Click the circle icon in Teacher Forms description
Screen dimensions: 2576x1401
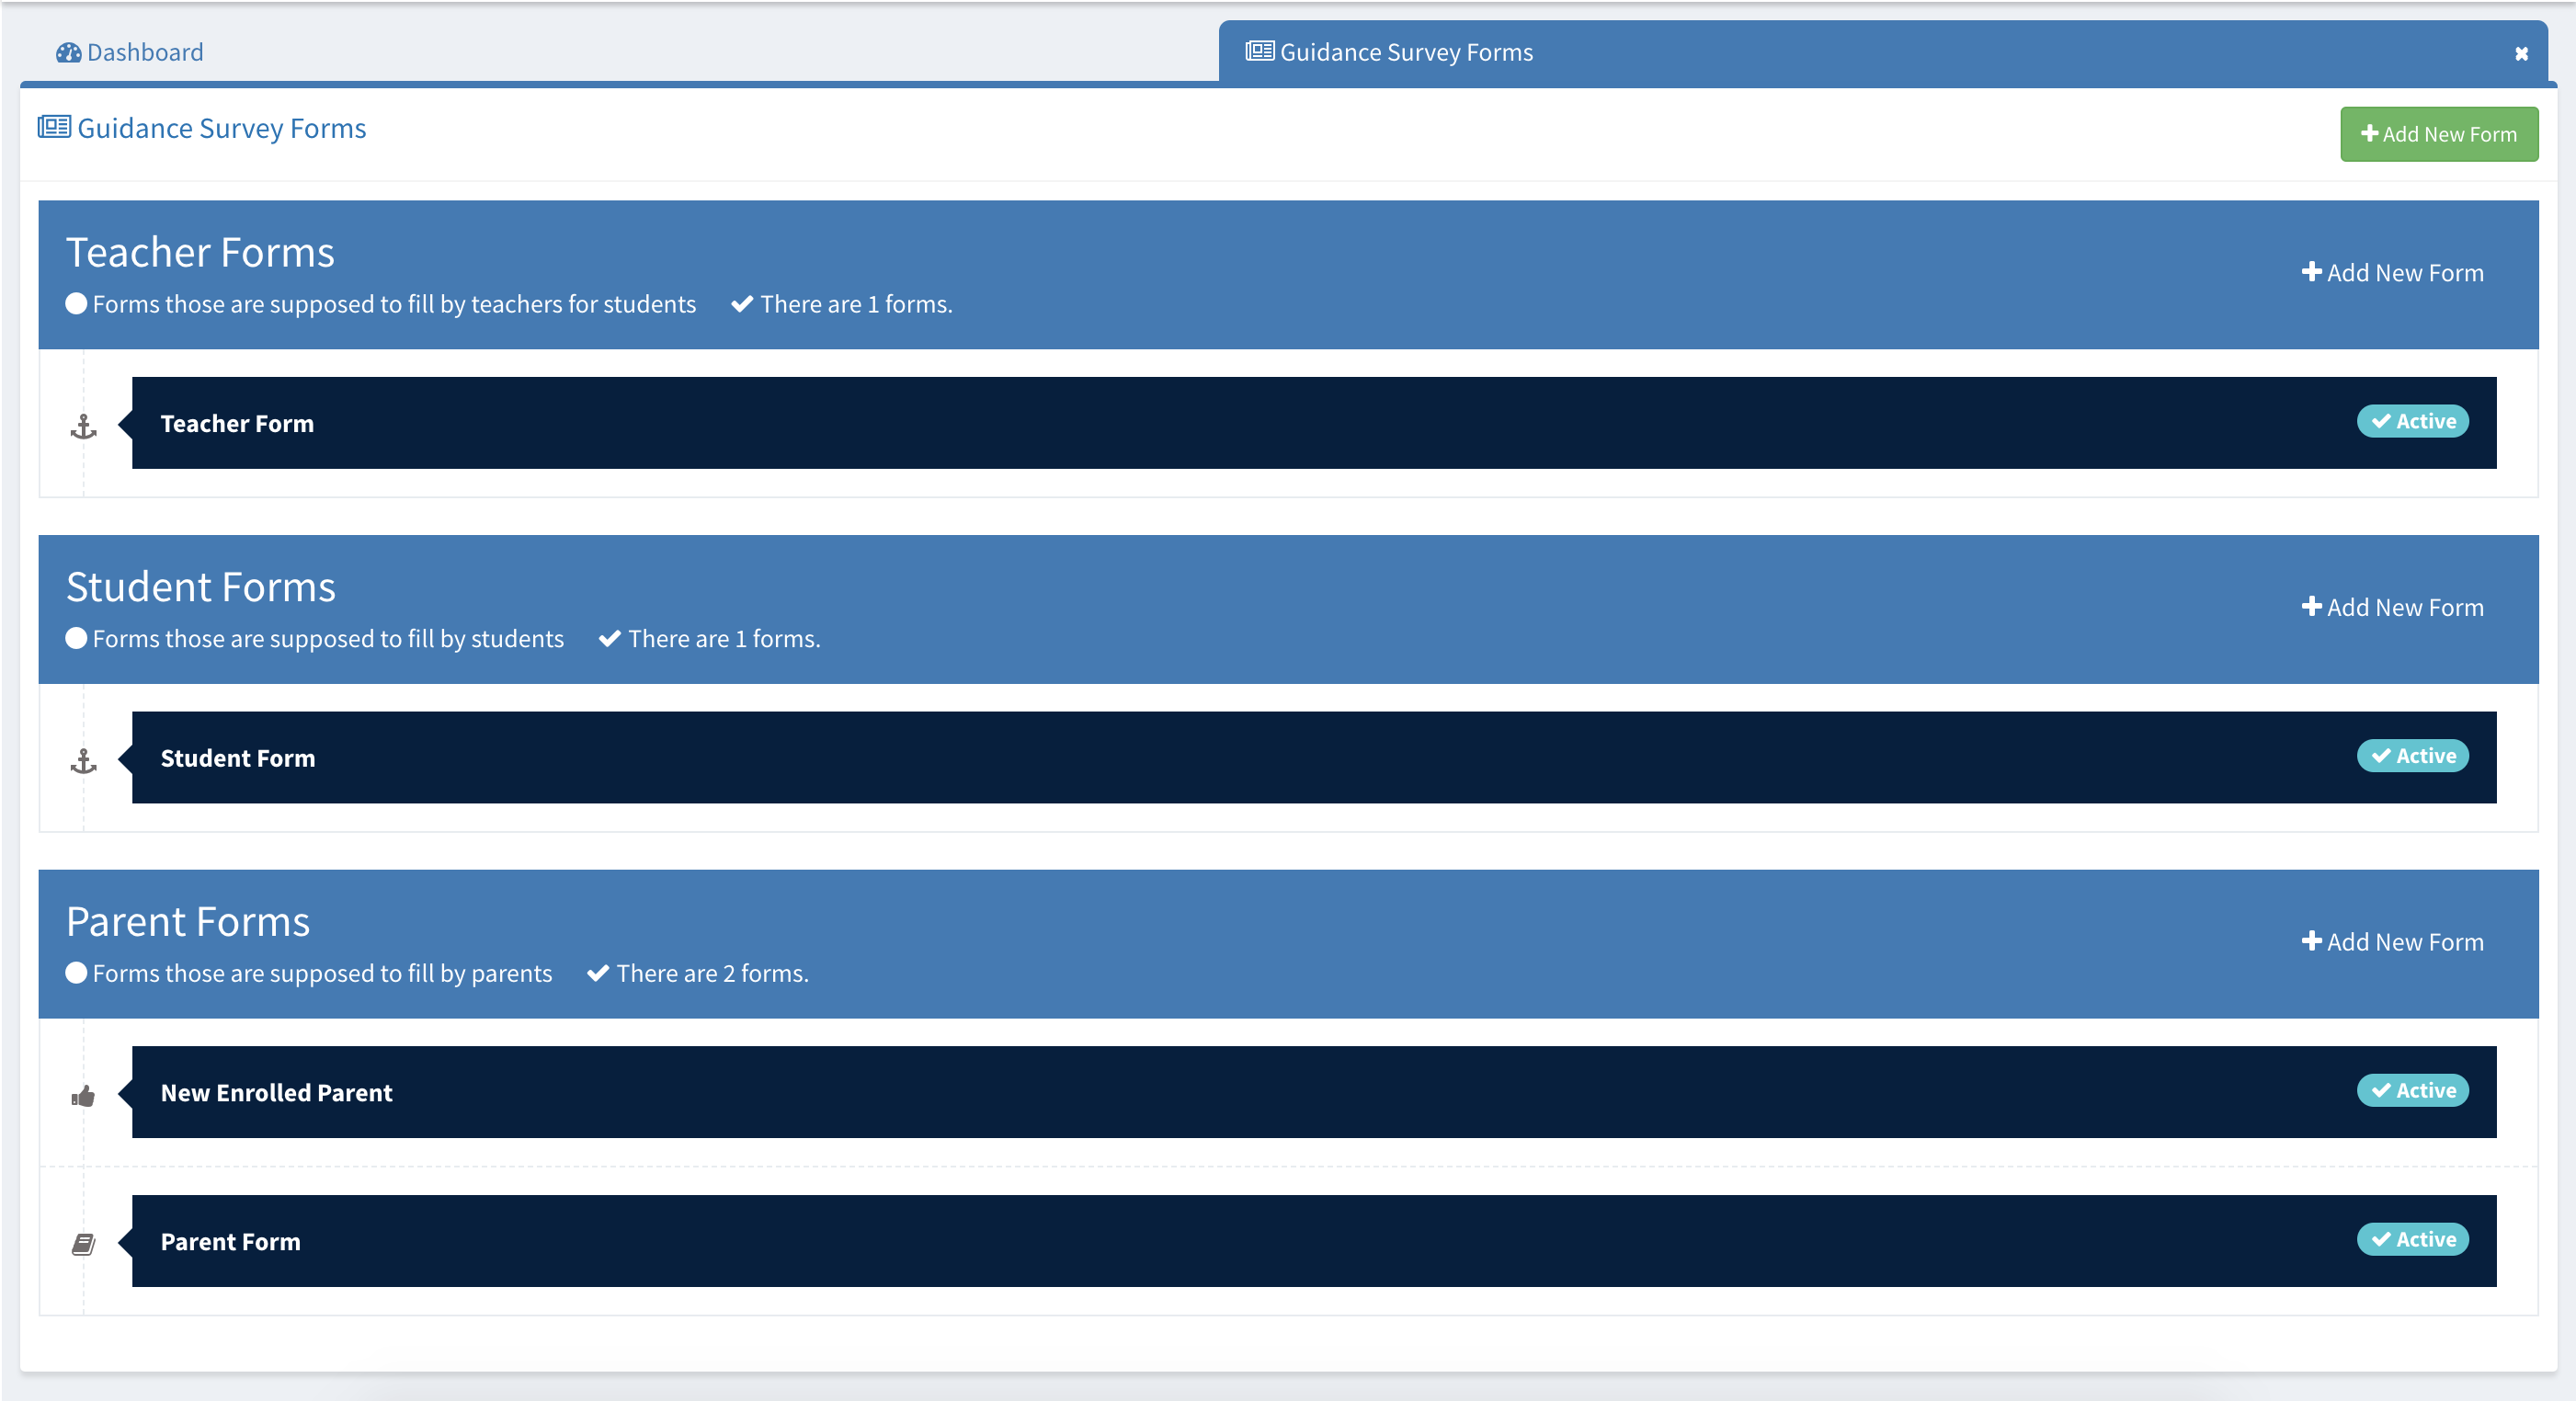tap(76, 304)
